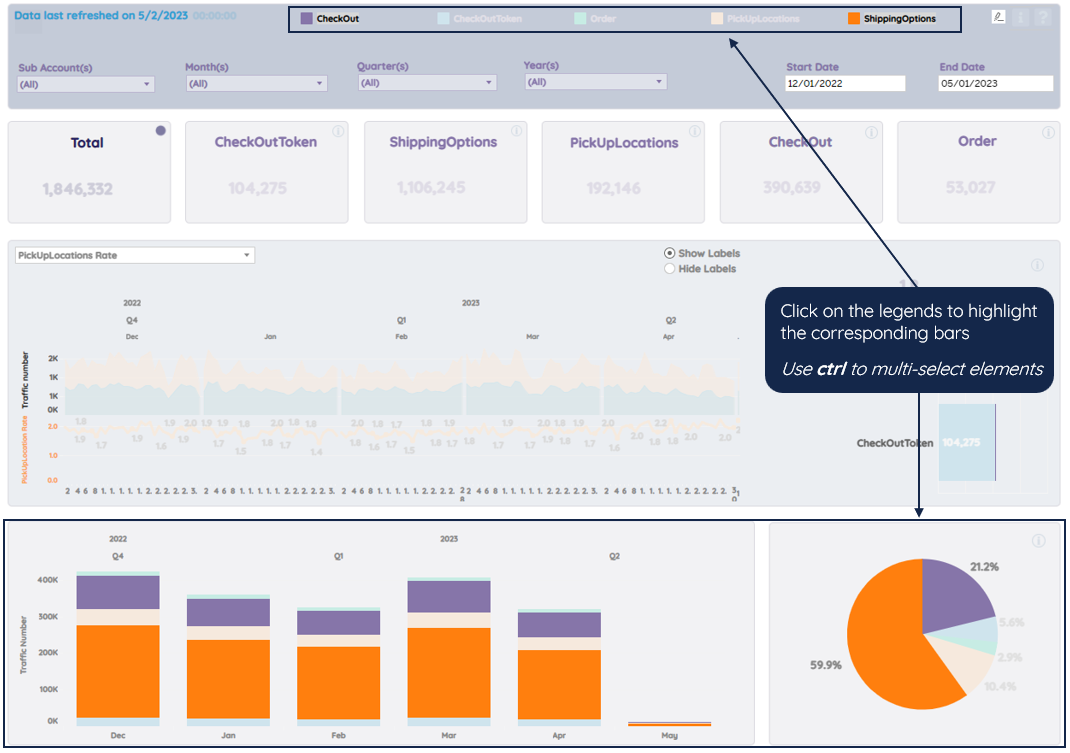This screenshot has height=753, width=1070.
Task: Click the Feb orange ShippingOptions bar segment
Action: [338, 683]
